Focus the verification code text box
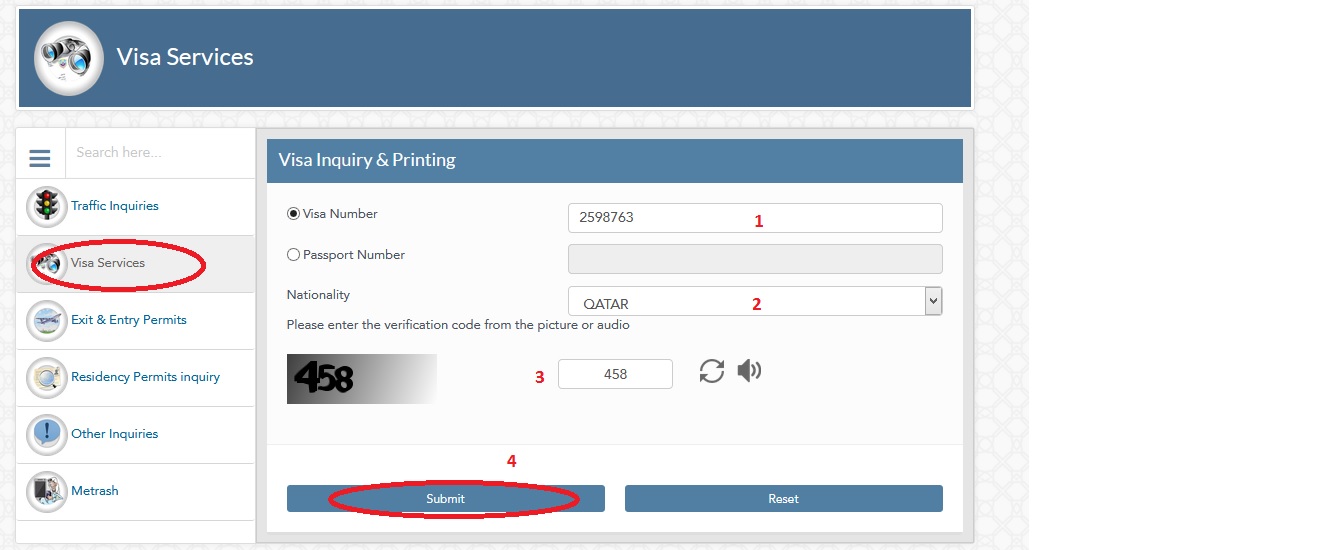 [x=615, y=374]
